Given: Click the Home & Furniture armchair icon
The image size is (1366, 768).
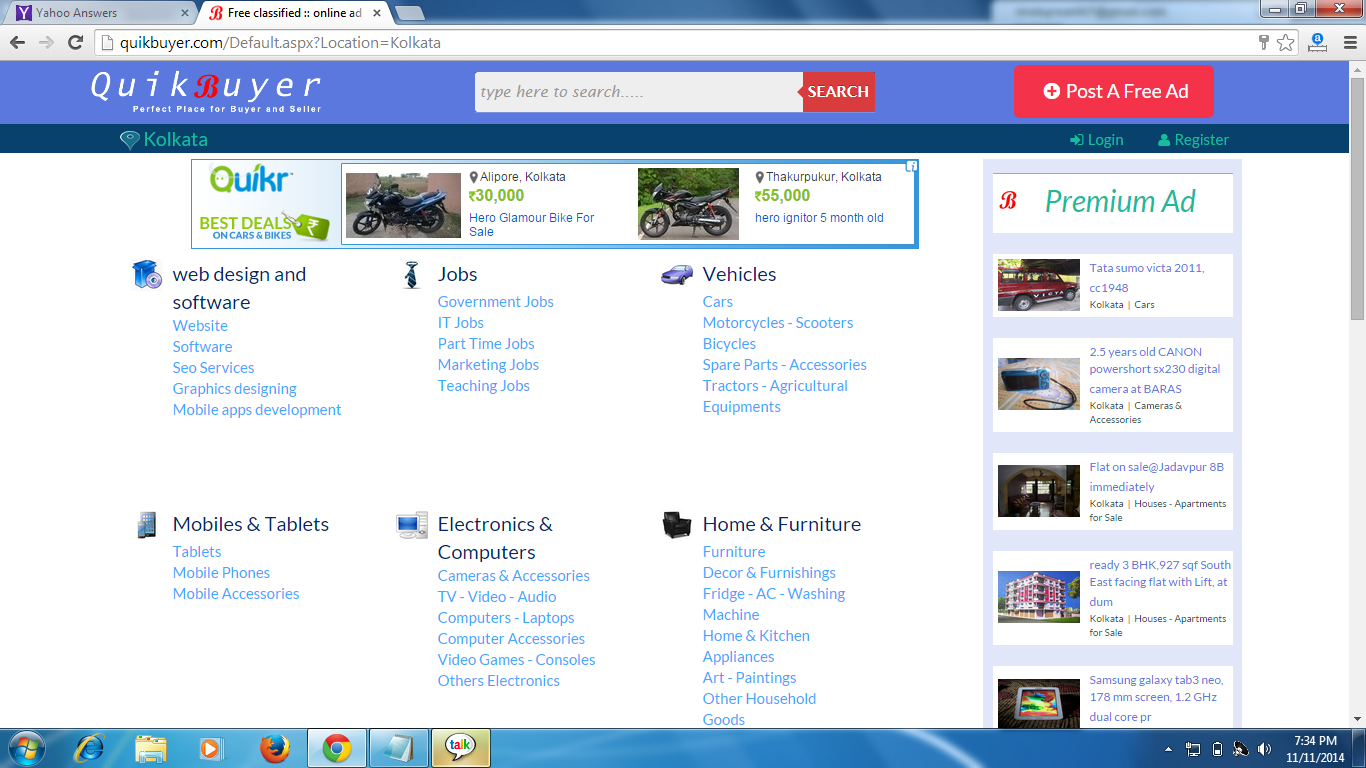Looking at the screenshot, I should pyautogui.click(x=677, y=524).
